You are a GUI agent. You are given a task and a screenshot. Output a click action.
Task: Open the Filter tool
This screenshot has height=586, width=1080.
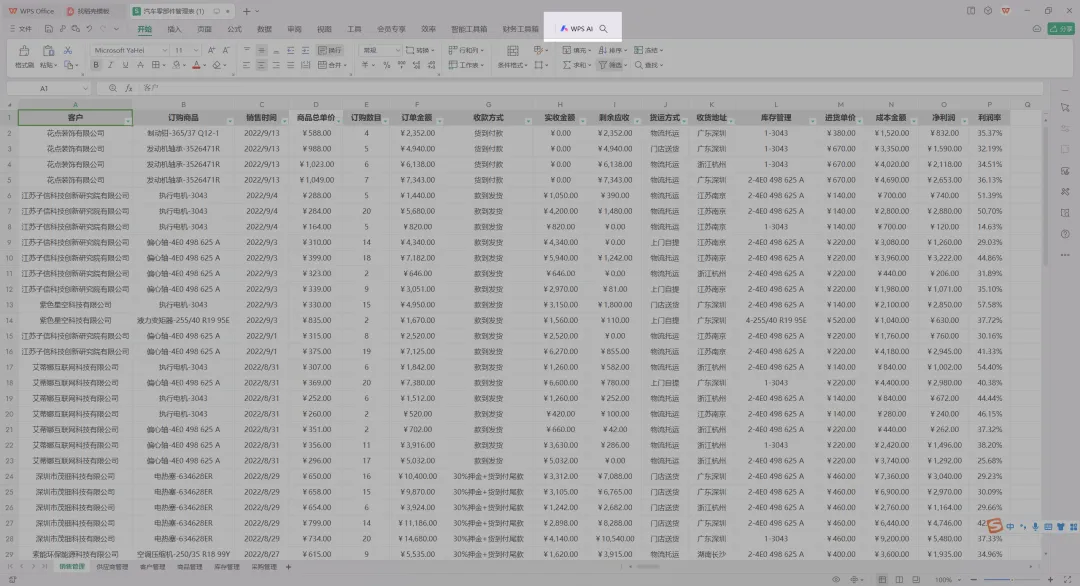tap(609, 64)
